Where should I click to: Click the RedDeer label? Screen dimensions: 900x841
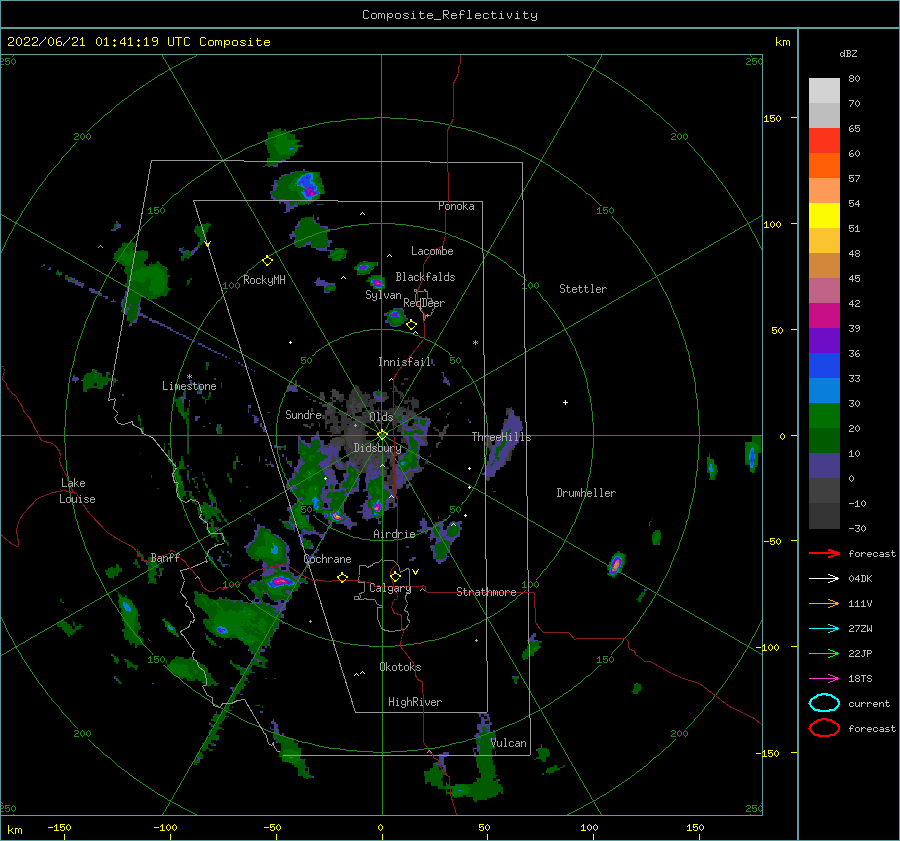tap(424, 303)
